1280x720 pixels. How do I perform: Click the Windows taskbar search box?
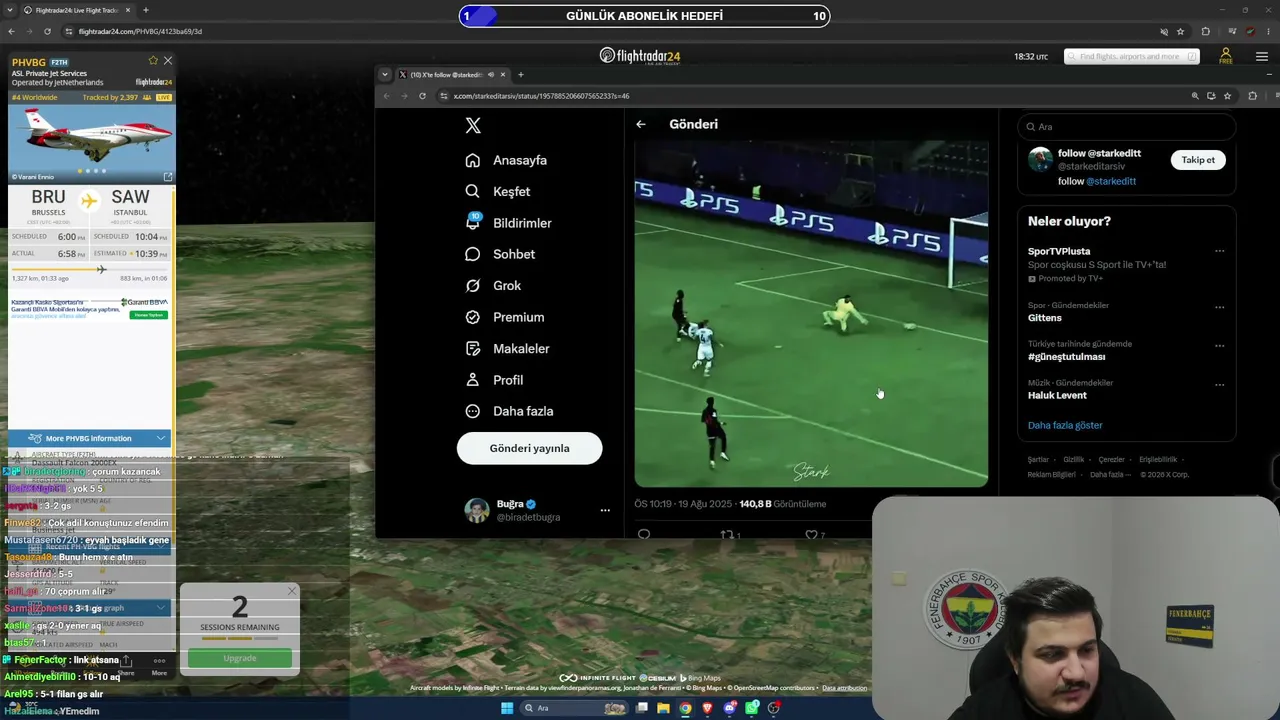point(573,708)
